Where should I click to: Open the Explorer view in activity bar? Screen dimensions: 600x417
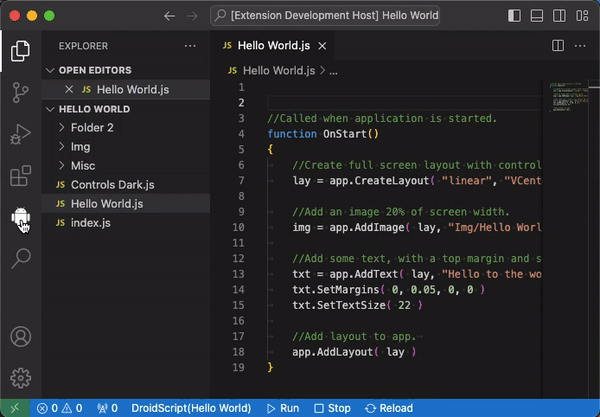[x=20, y=51]
